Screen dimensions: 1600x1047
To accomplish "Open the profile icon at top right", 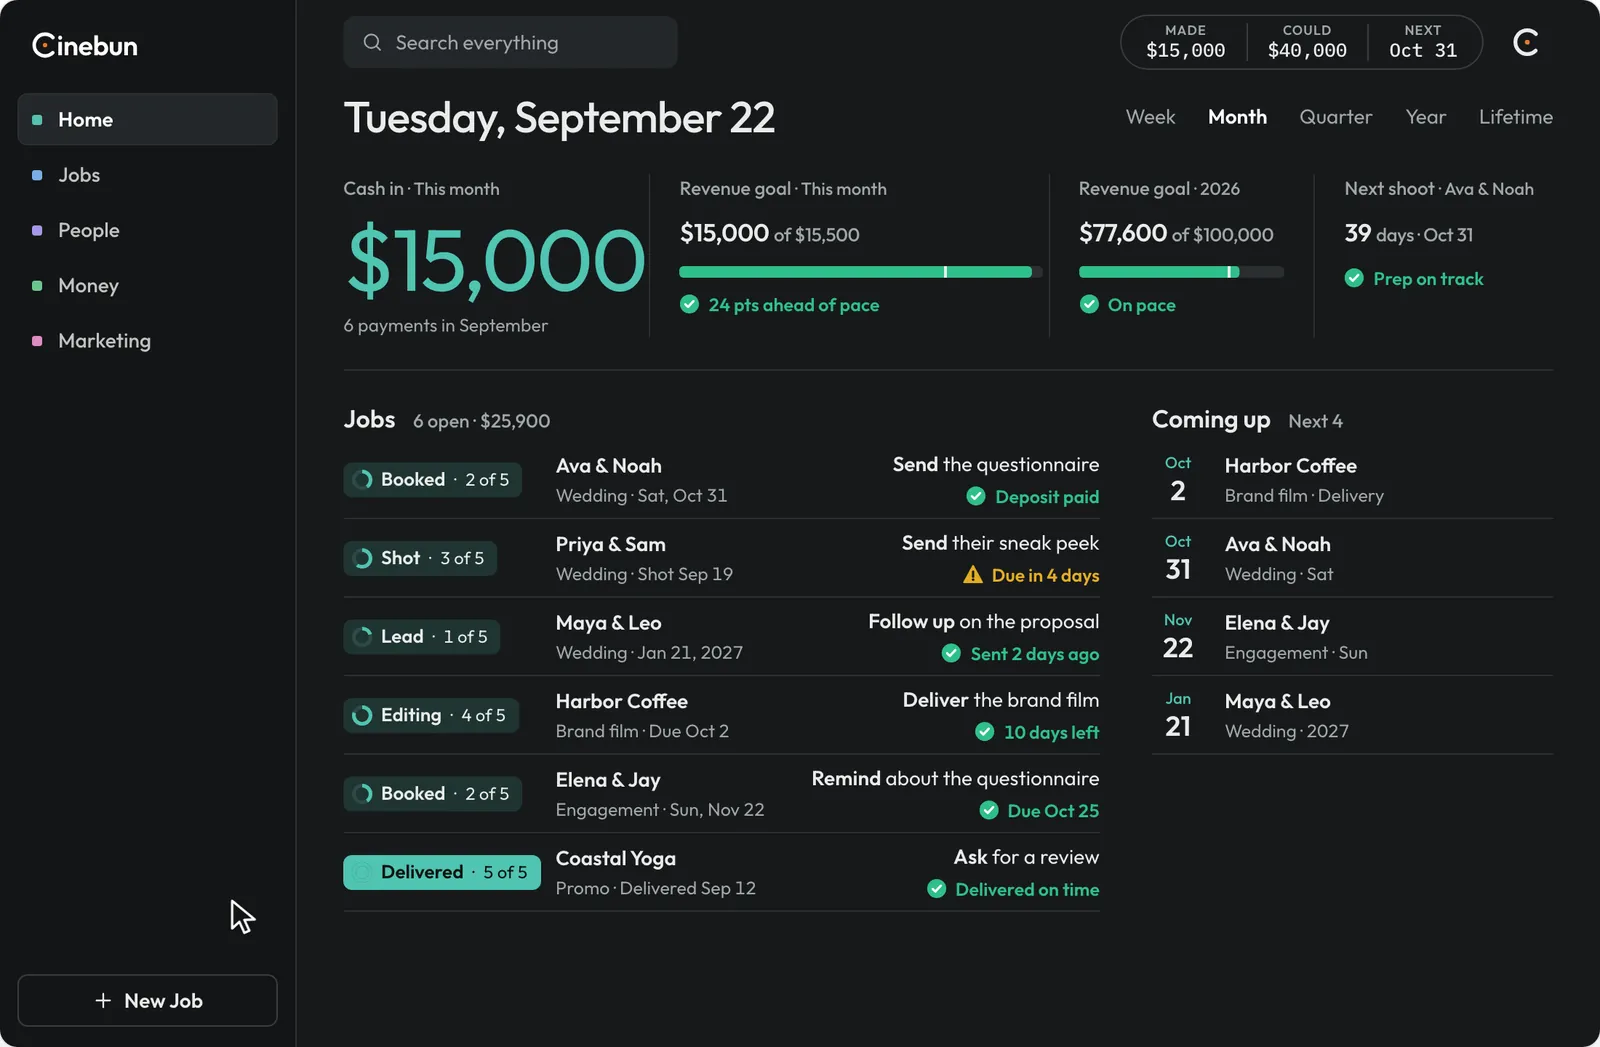I will tap(1525, 42).
